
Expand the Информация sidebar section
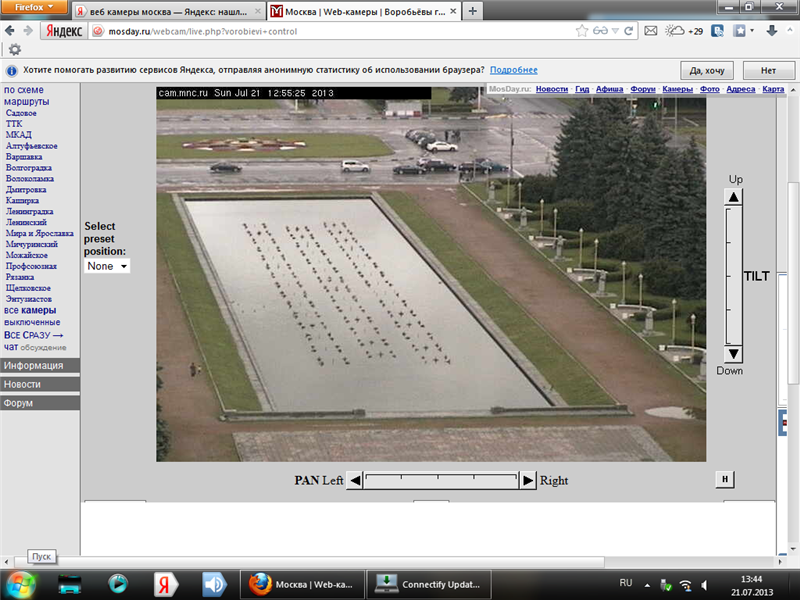click(x=40, y=365)
